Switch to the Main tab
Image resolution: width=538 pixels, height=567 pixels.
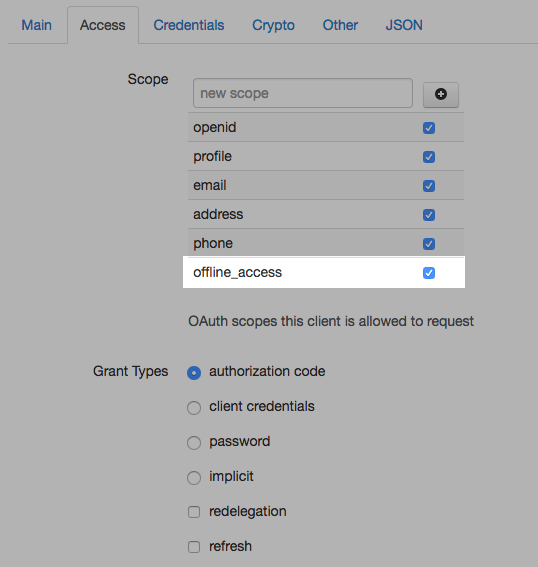37,25
